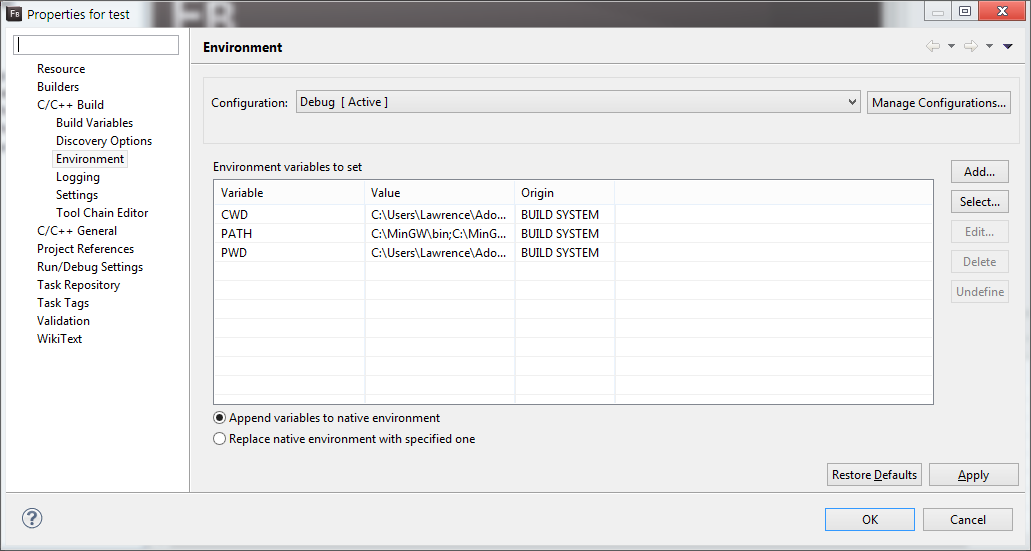This screenshot has width=1031, height=551.
Task: Open the Configuration dropdown showing Debug
Action: click(x=578, y=102)
